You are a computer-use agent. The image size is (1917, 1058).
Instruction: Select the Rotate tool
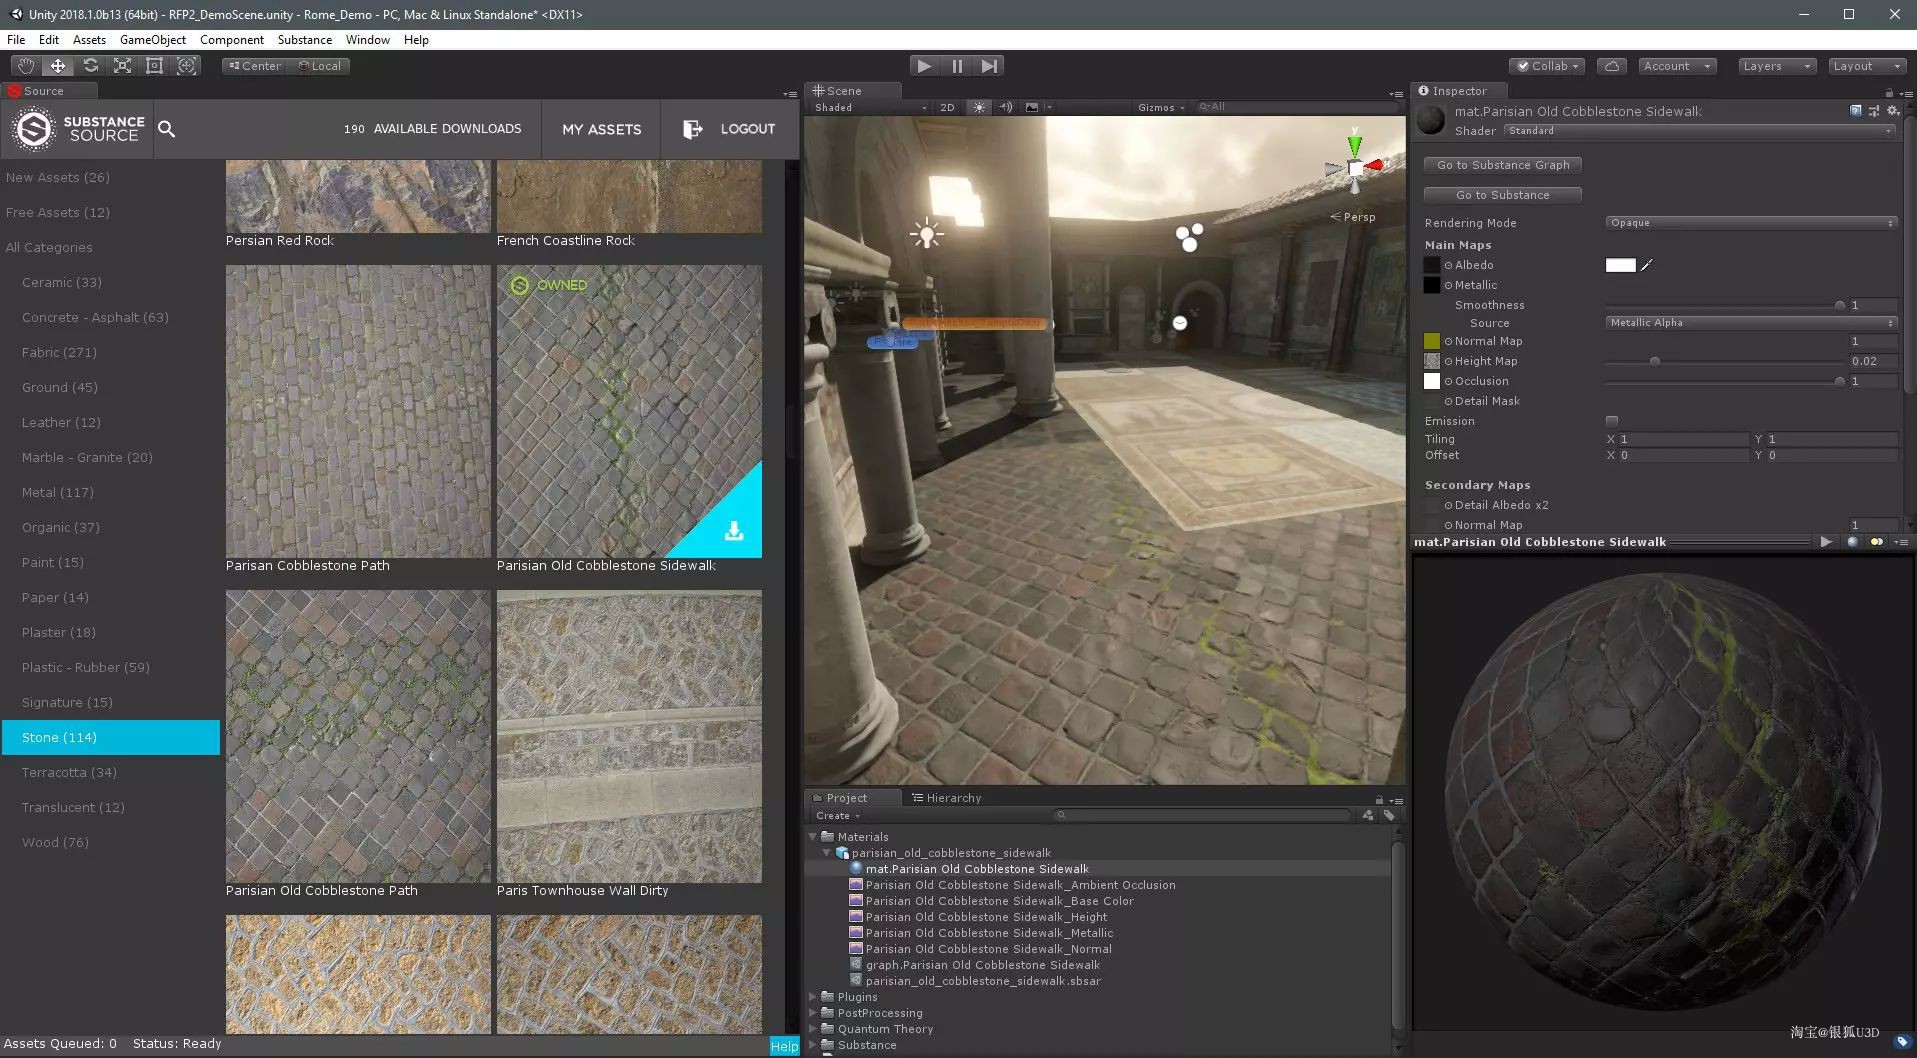point(90,66)
